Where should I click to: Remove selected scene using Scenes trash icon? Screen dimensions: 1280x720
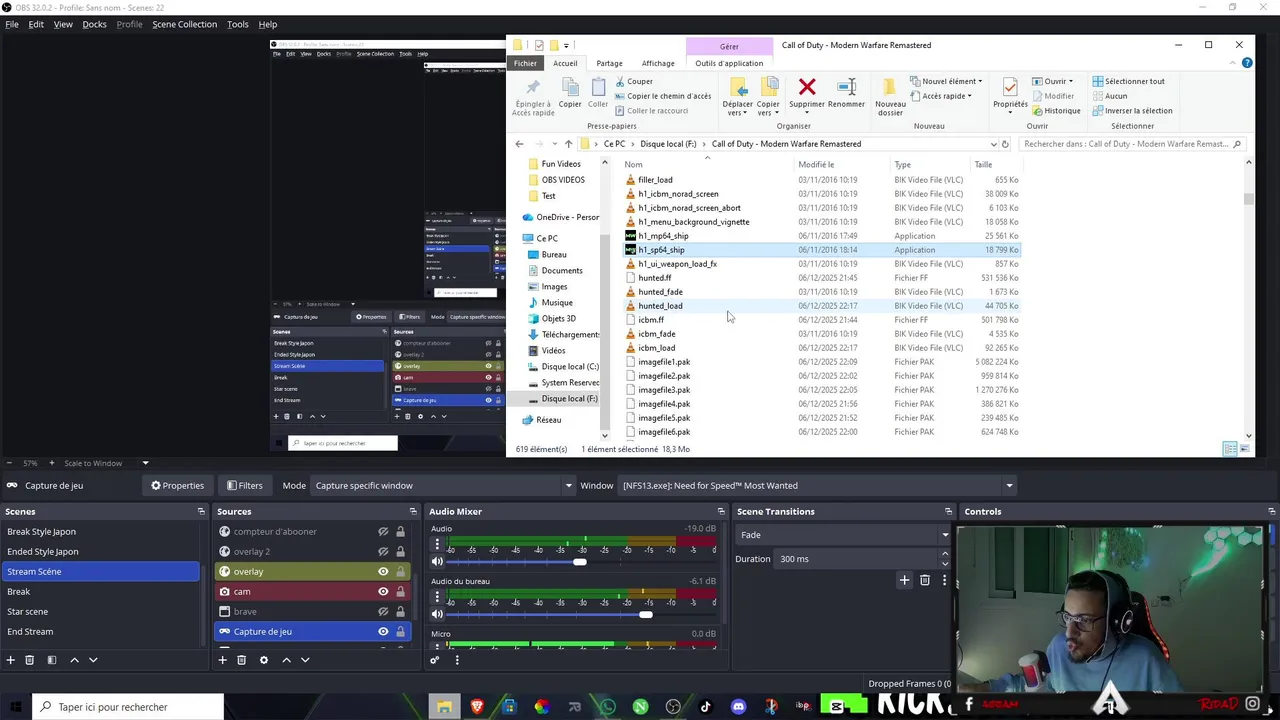(29, 660)
